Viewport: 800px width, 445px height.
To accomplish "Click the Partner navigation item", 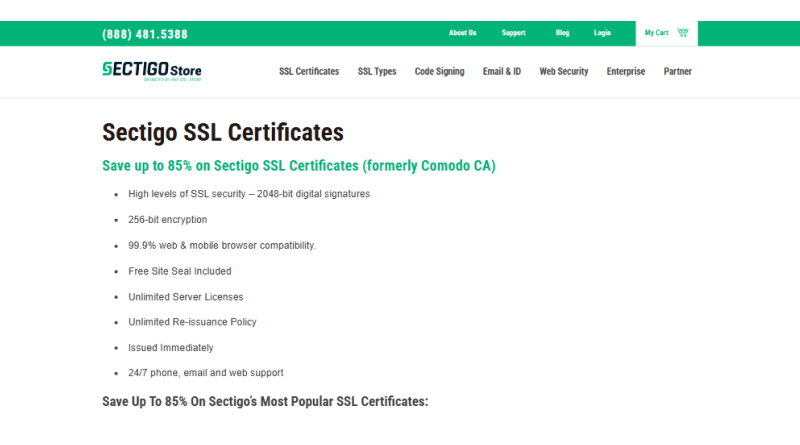I will (677, 71).
